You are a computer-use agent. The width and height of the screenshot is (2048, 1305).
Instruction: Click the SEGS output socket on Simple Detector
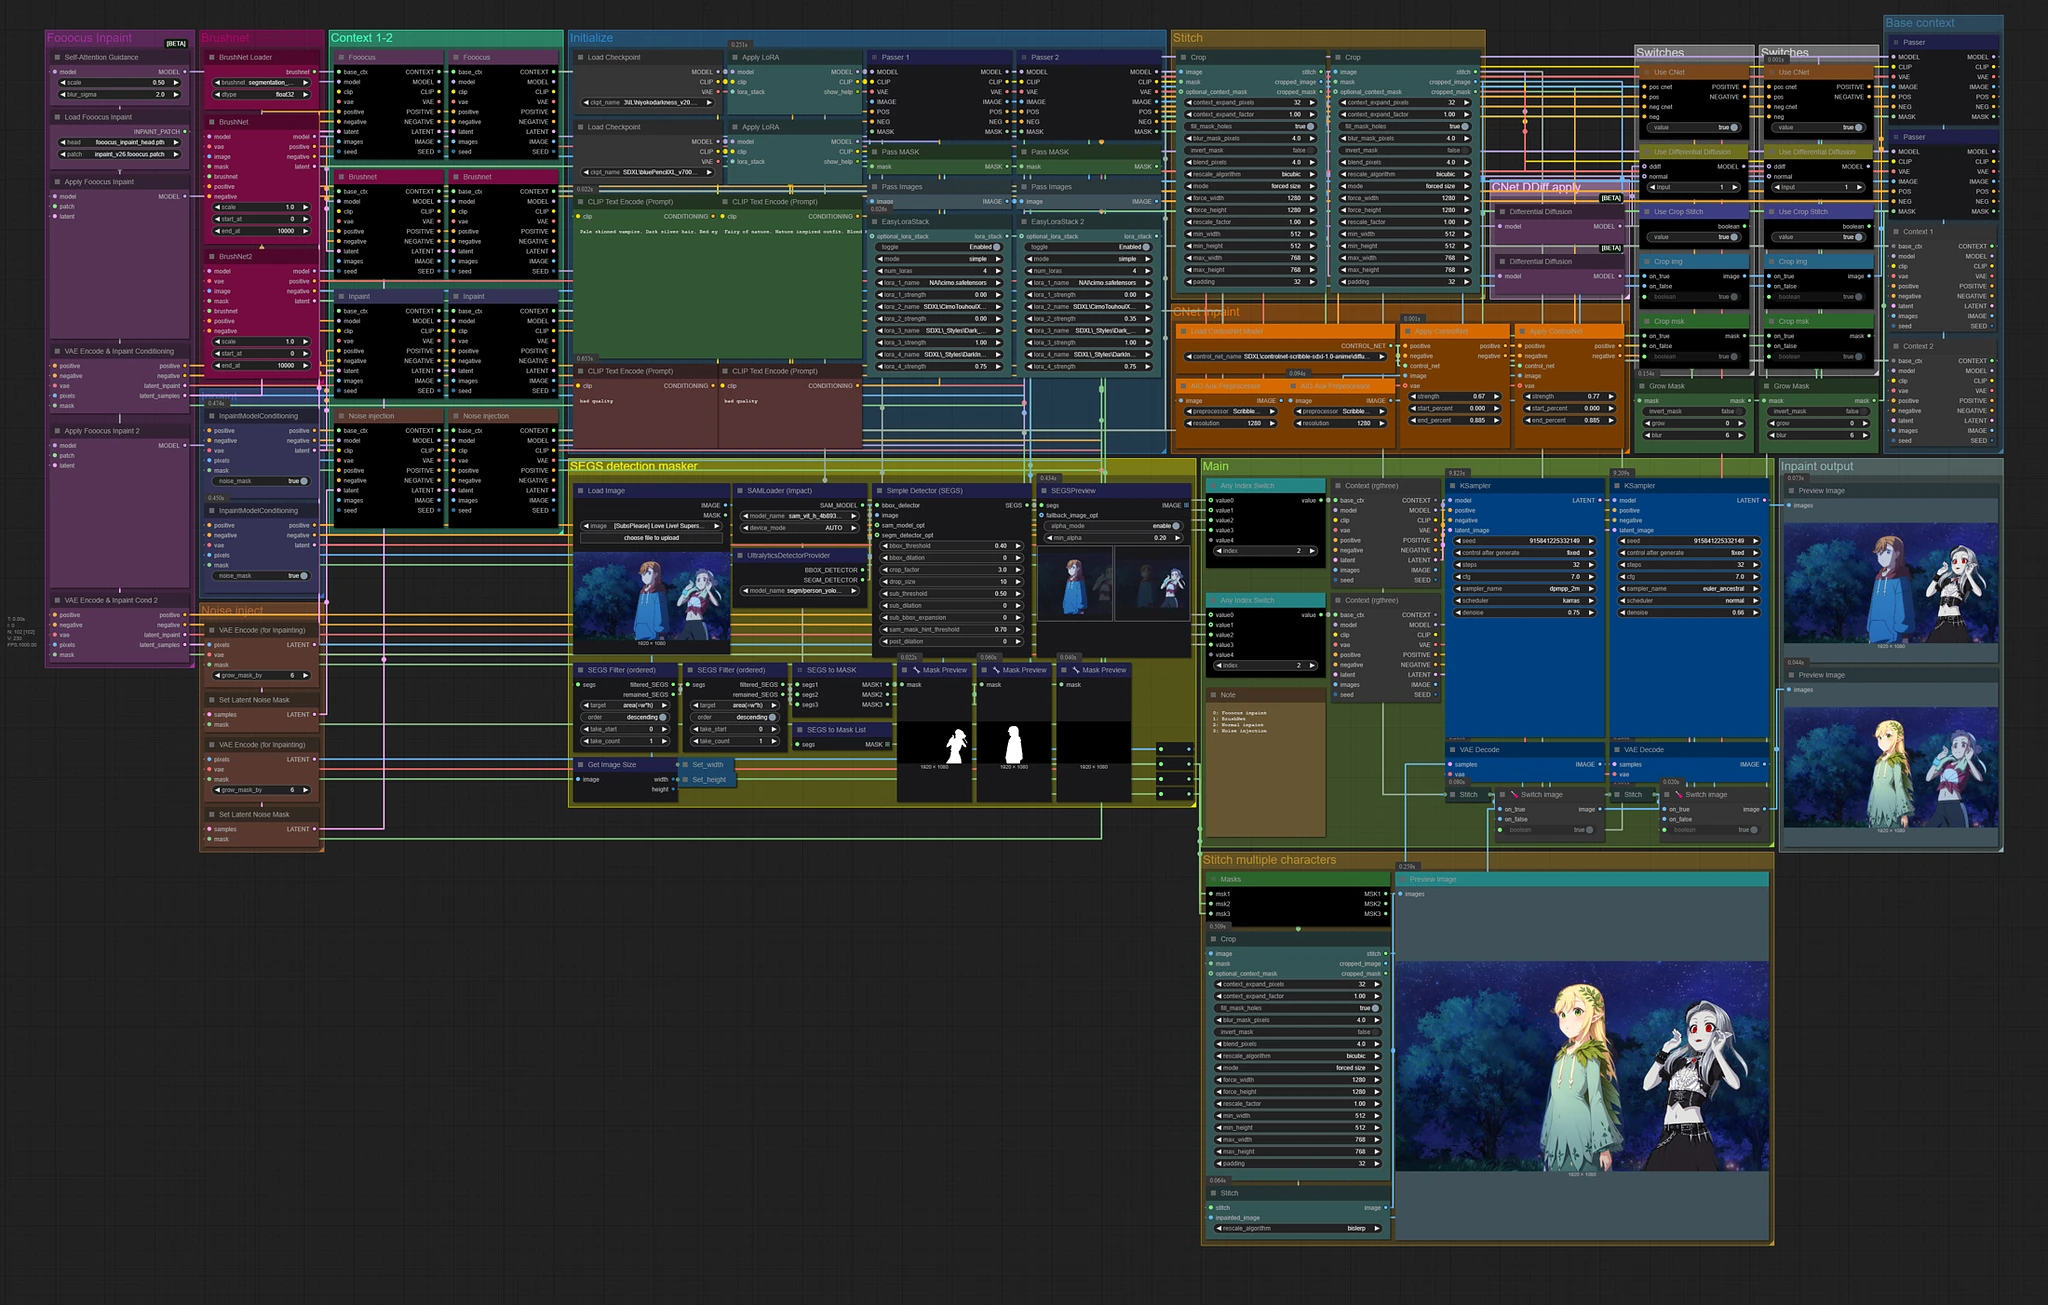1028,505
